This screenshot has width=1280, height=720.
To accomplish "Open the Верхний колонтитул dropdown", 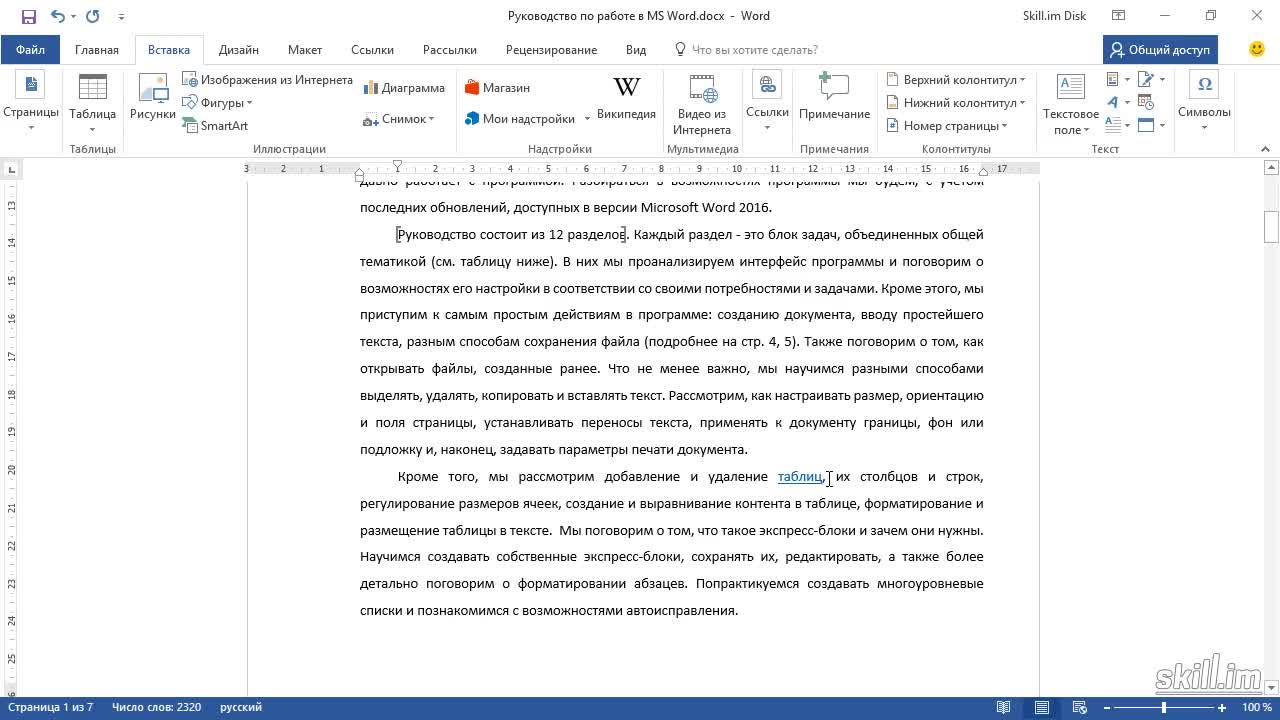I will coord(956,80).
